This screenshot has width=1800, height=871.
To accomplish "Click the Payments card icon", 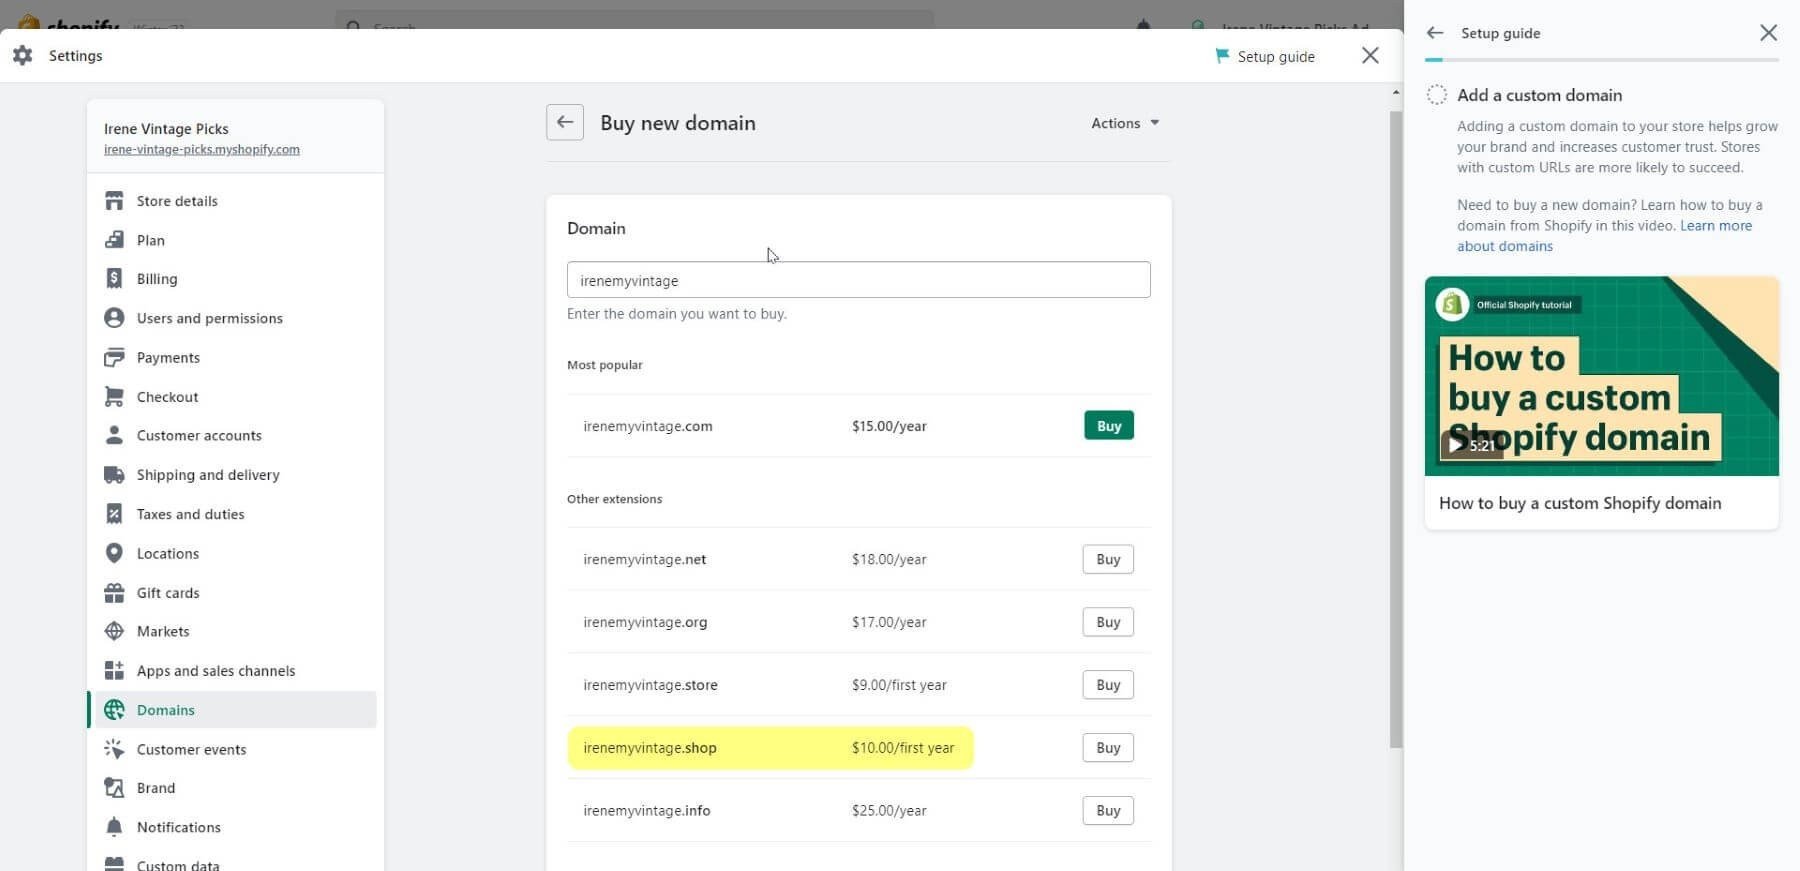I will 114,357.
